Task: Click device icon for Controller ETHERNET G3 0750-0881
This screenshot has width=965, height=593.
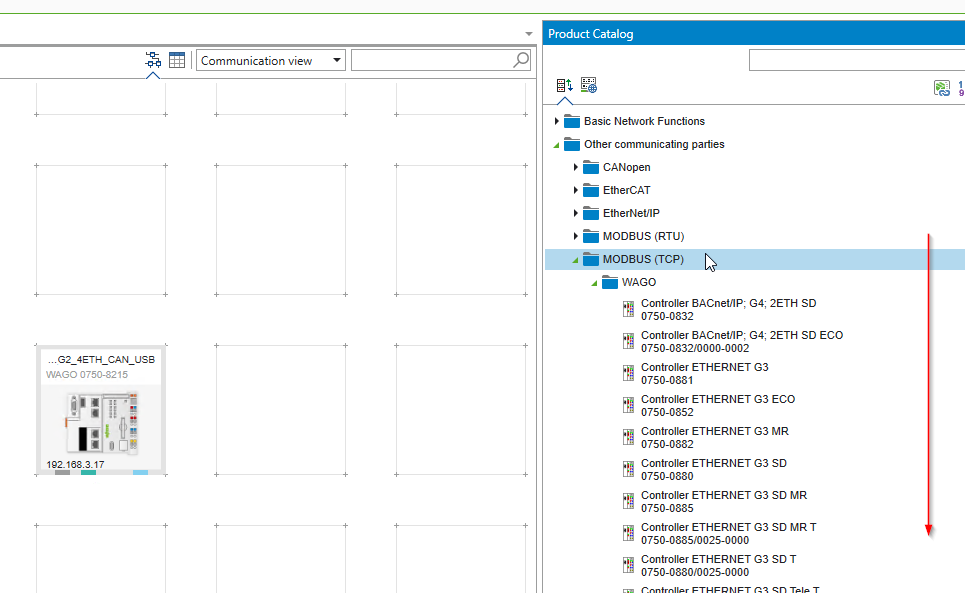Action: [x=628, y=373]
